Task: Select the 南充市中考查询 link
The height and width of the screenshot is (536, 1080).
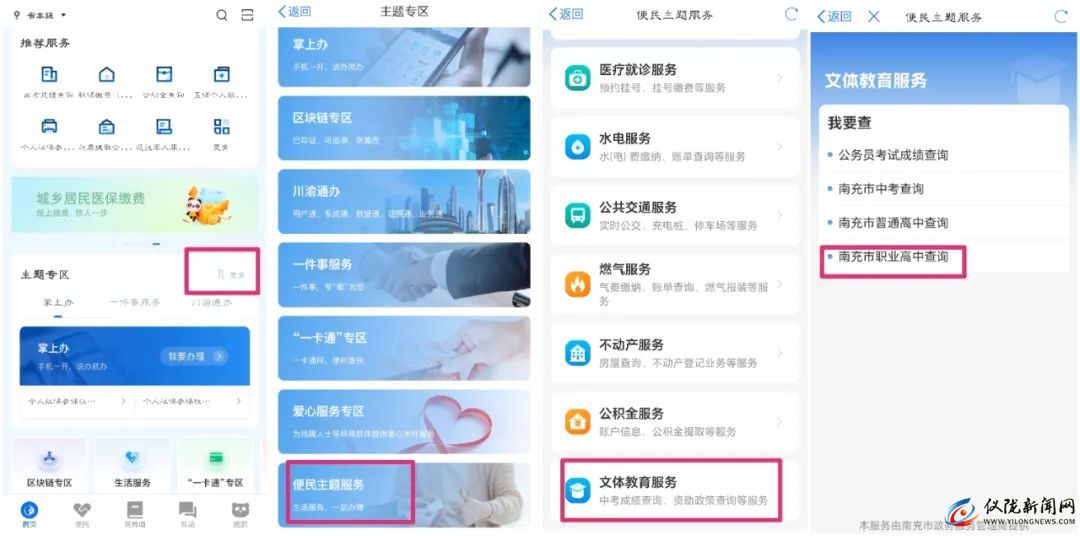Action: pyautogui.click(x=880, y=189)
